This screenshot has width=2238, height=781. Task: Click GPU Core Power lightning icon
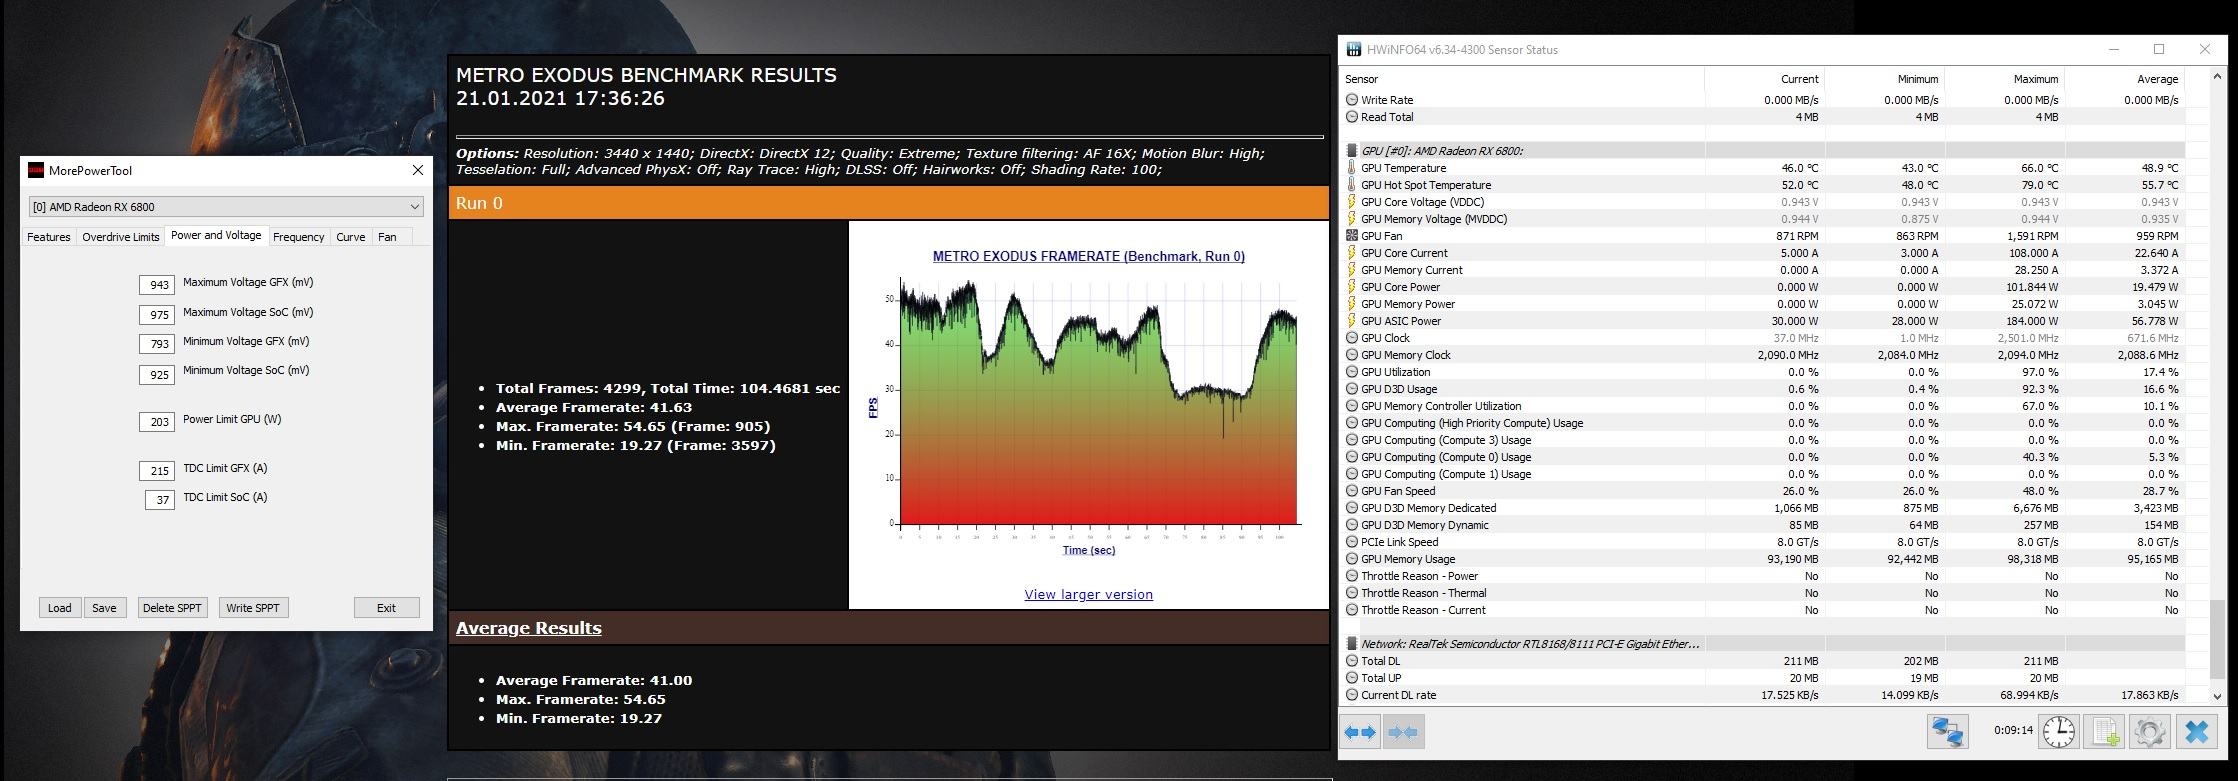coord(1352,287)
